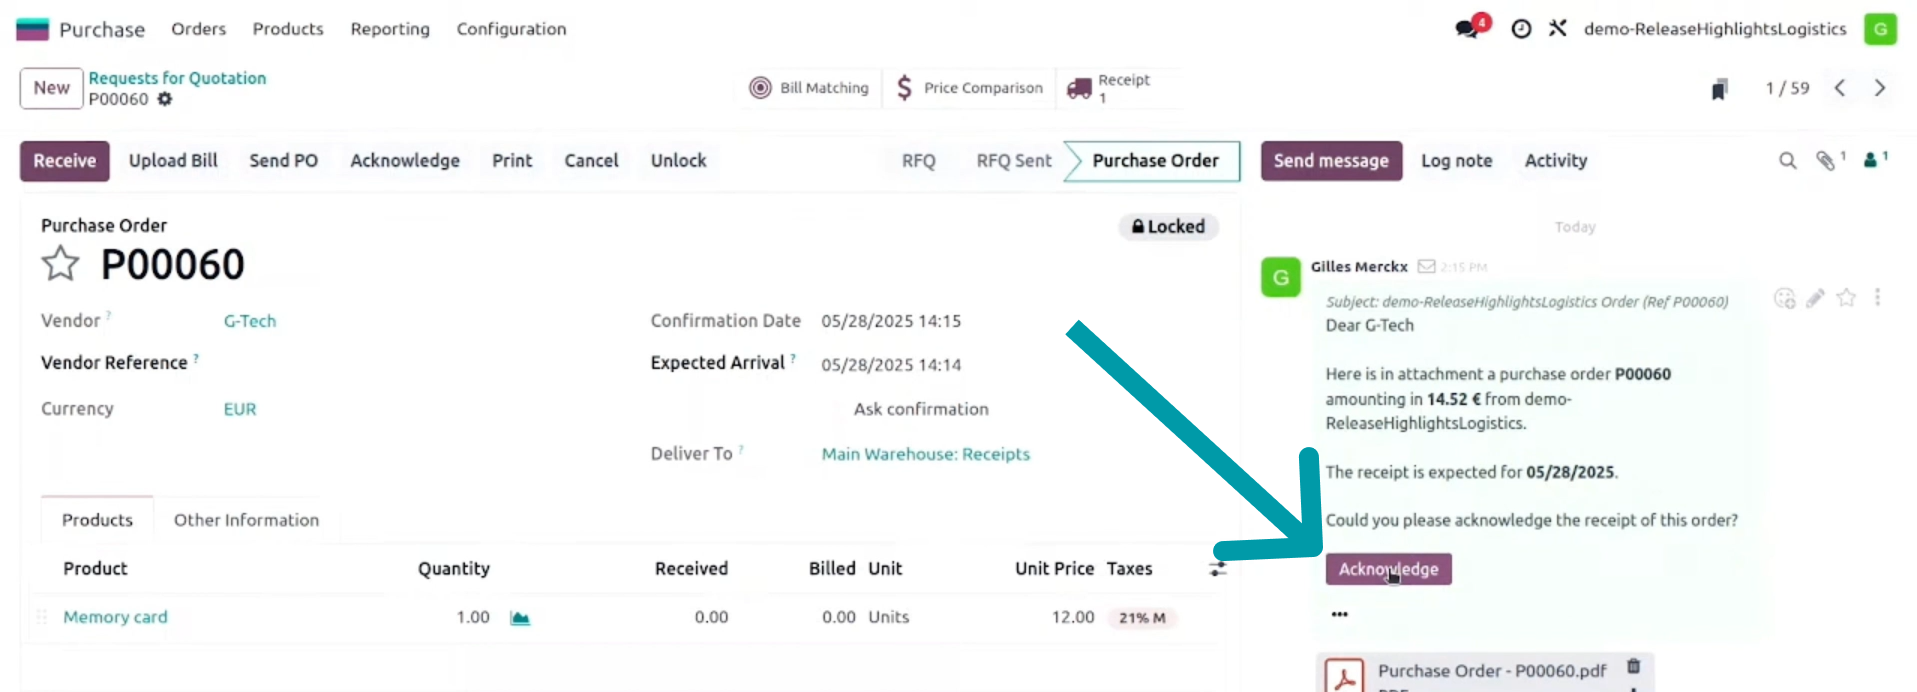
Task: Search chatter messages with magnifier icon
Action: (1787, 160)
